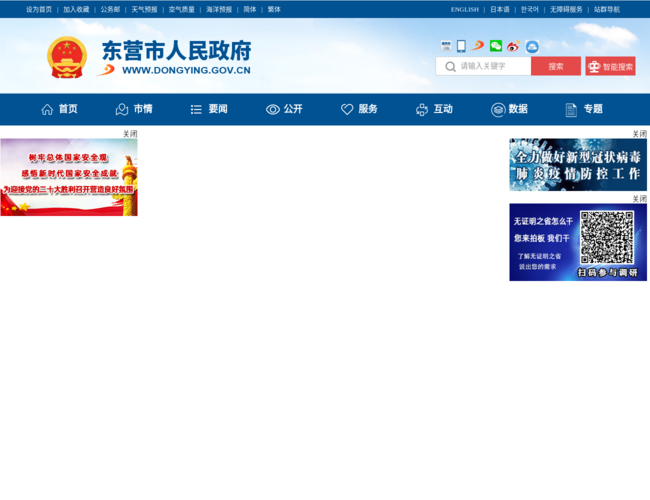Click the WeChat icon above the search bar
The height and width of the screenshot is (500, 650).
(496, 46)
